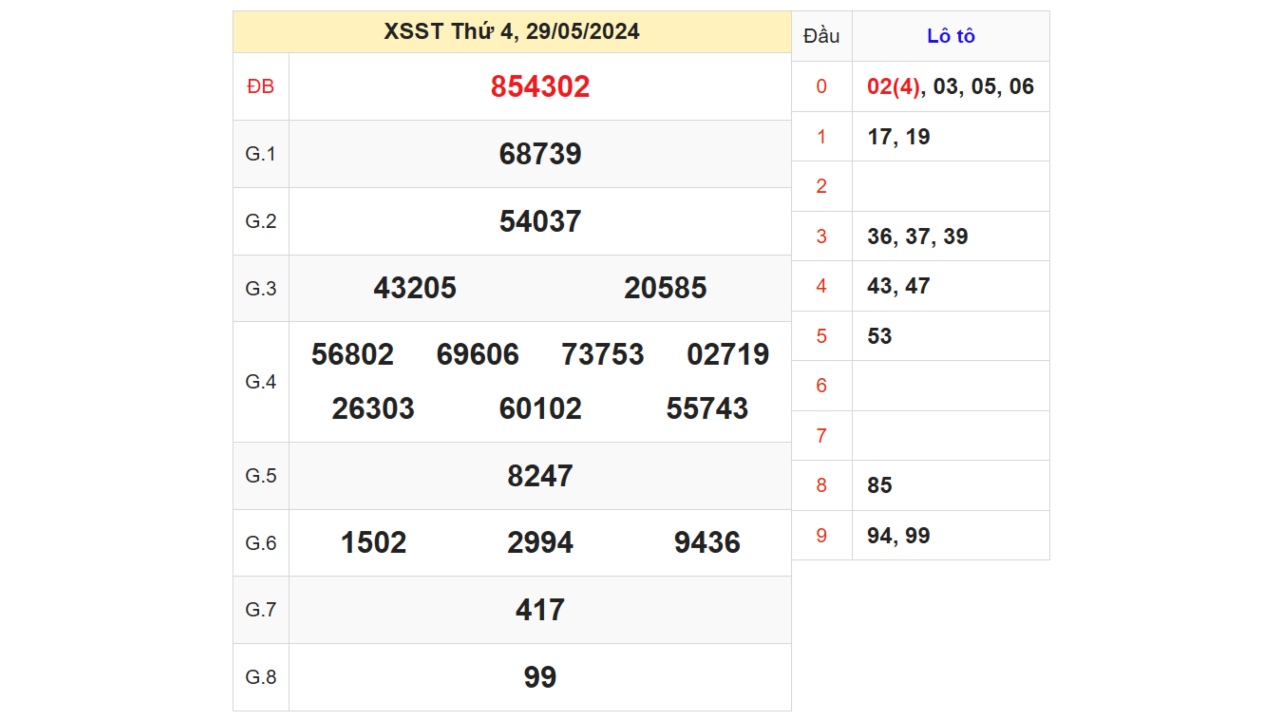Click head digit 9 in Đầu column
Viewport: 1280px width, 720px height.
[822, 536]
